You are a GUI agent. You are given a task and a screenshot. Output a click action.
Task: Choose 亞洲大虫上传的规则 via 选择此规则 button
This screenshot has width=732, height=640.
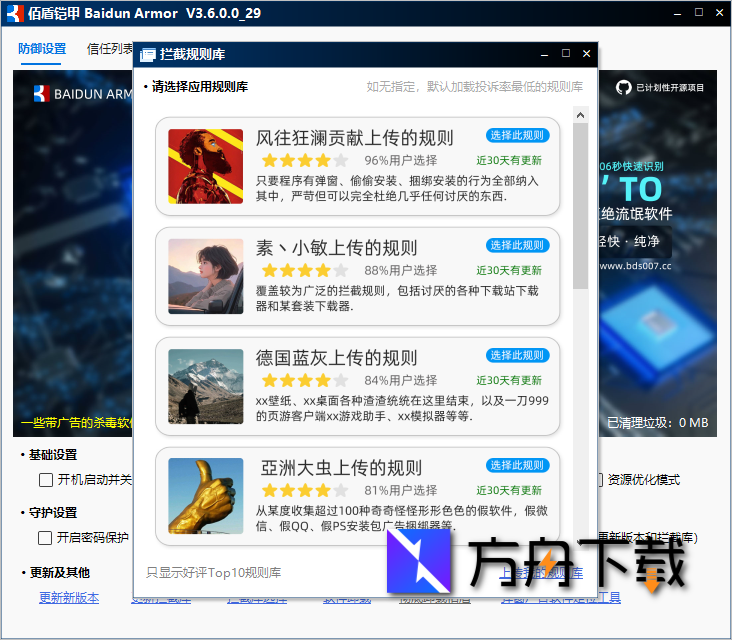(517, 465)
